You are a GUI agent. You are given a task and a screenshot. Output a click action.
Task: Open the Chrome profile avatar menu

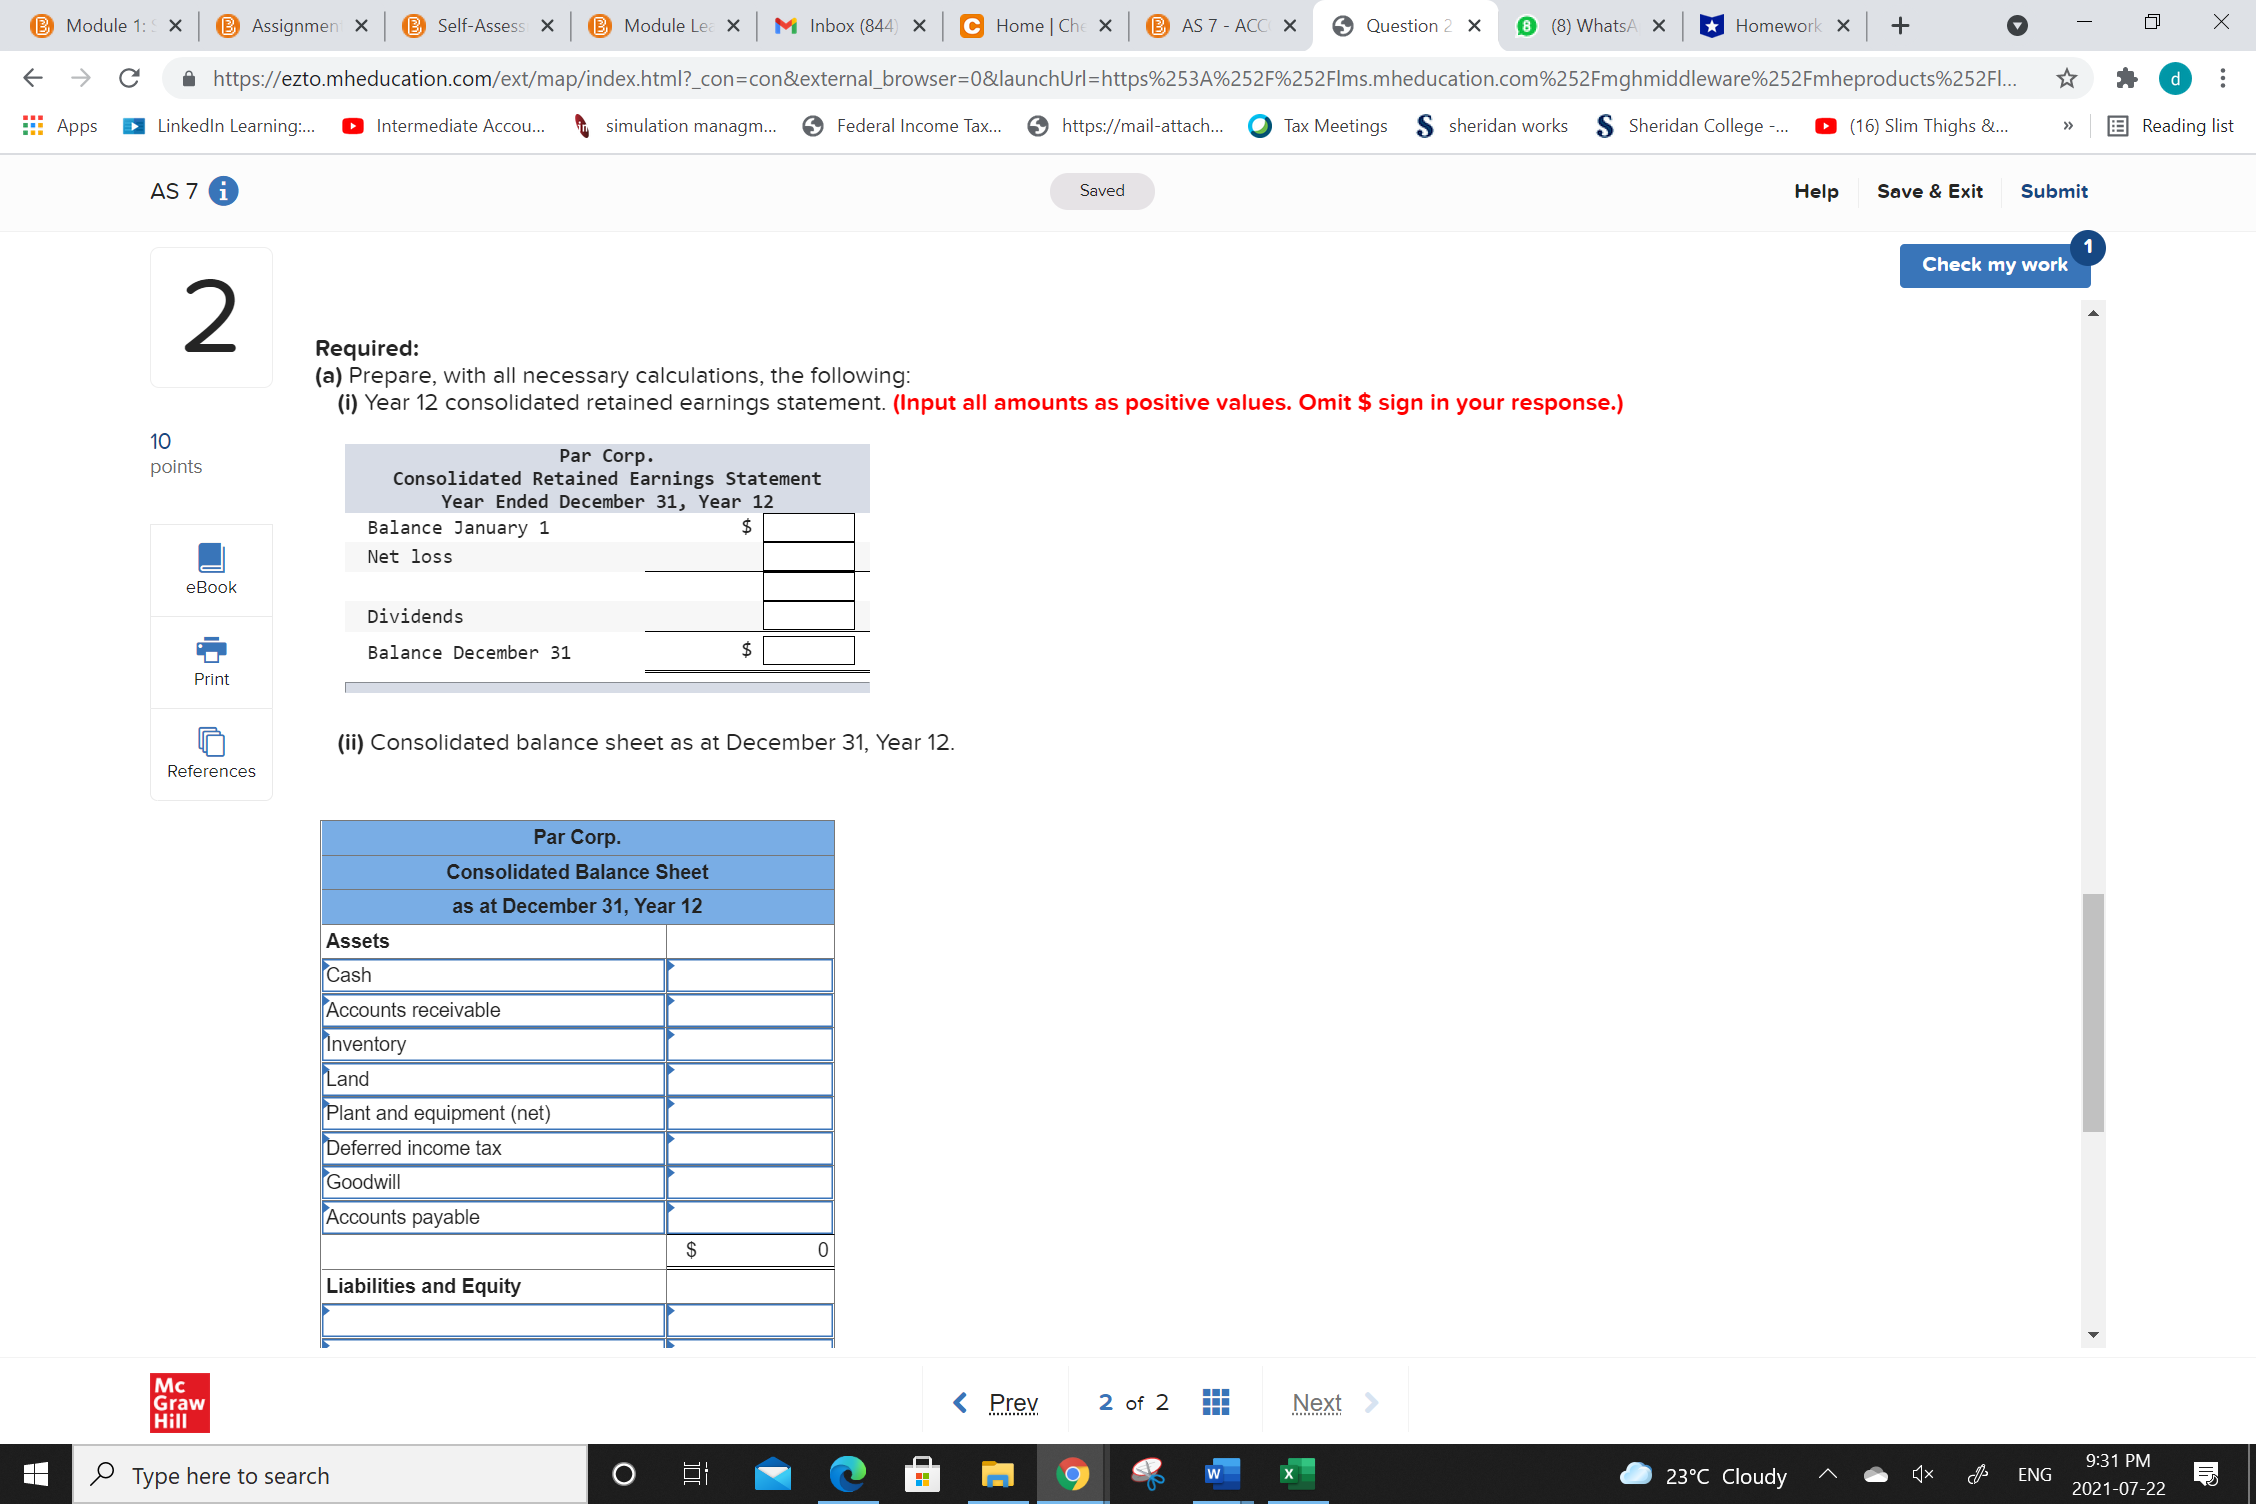pos(2176,78)
